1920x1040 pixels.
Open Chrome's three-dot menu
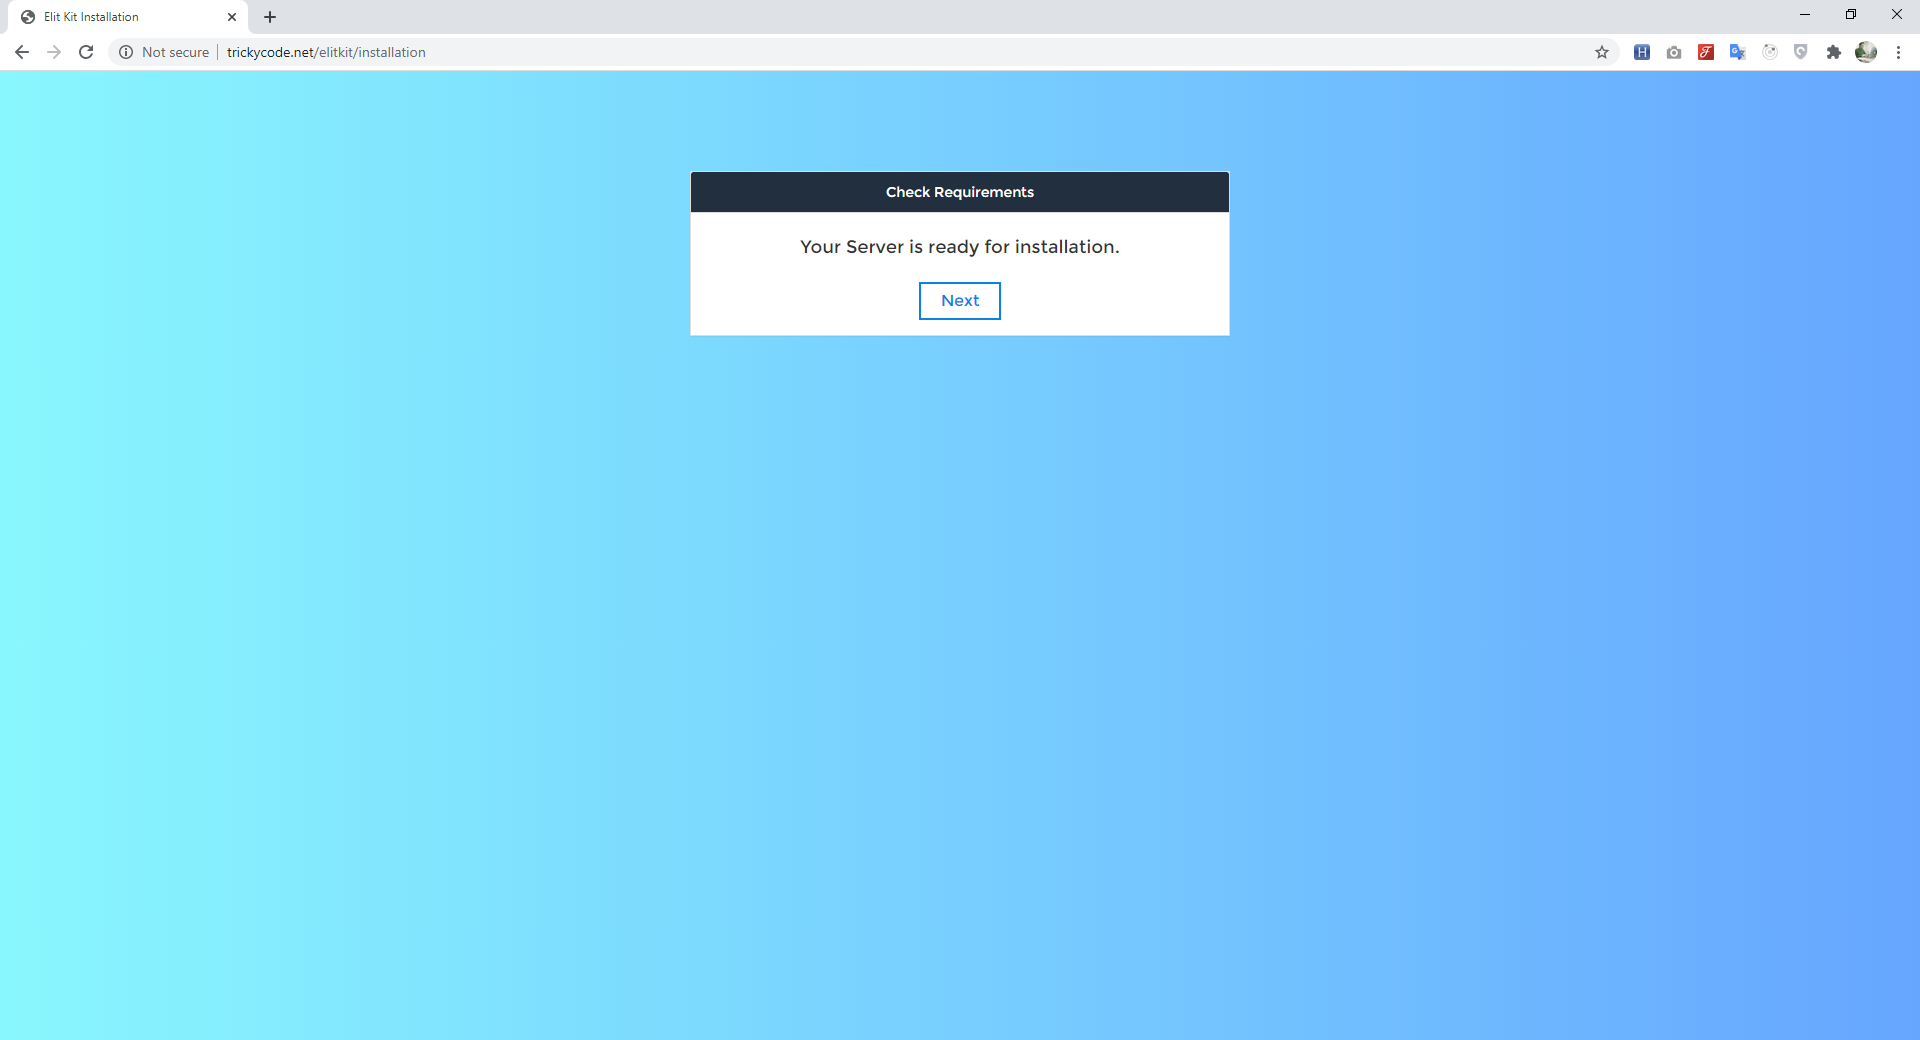1898,52
